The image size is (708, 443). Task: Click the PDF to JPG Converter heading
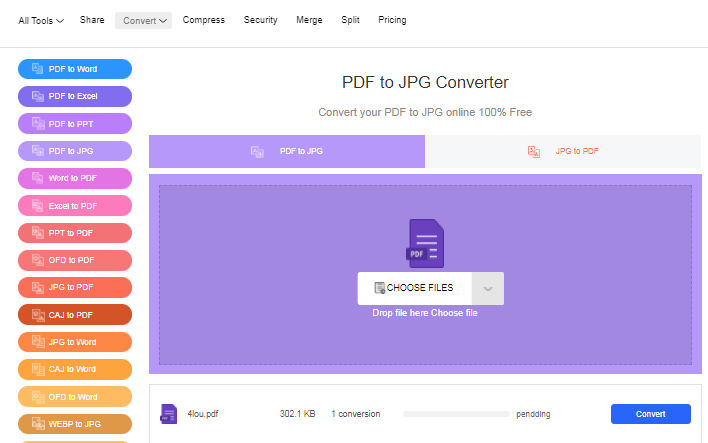[425, 82]
